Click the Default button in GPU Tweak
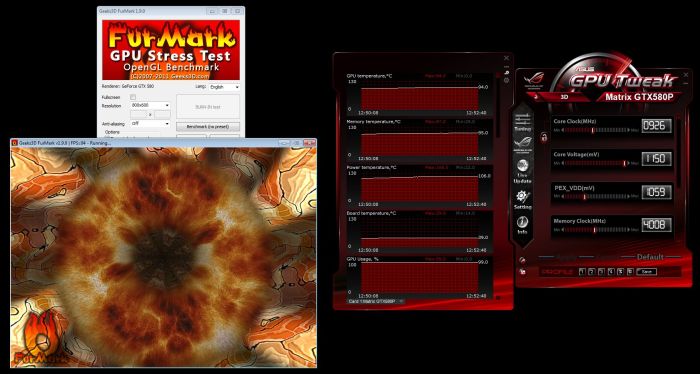 (x=650, y=257)
